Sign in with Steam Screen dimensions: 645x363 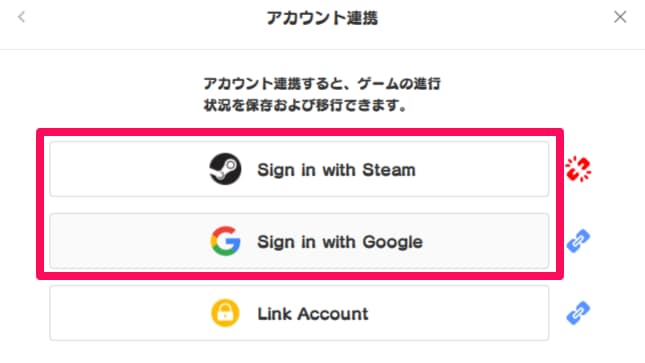point(299,169)
